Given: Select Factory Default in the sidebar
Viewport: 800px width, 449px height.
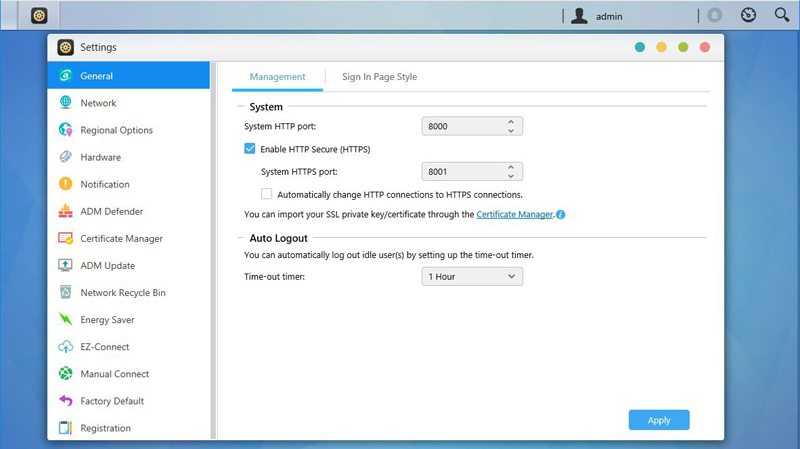Looking at the screenshot, I should [x=129, y=401].
